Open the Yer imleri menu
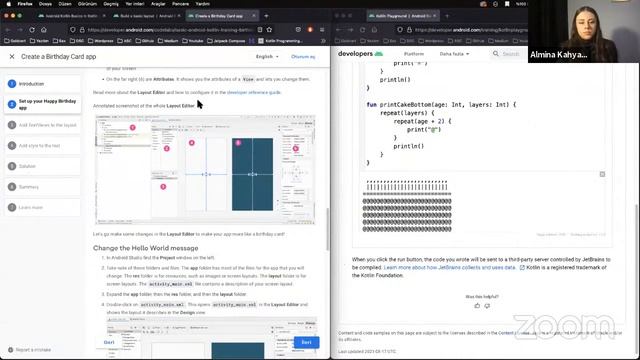Viewport: 640px width, 360px height. pyautogui.click(x=135, y=4)
